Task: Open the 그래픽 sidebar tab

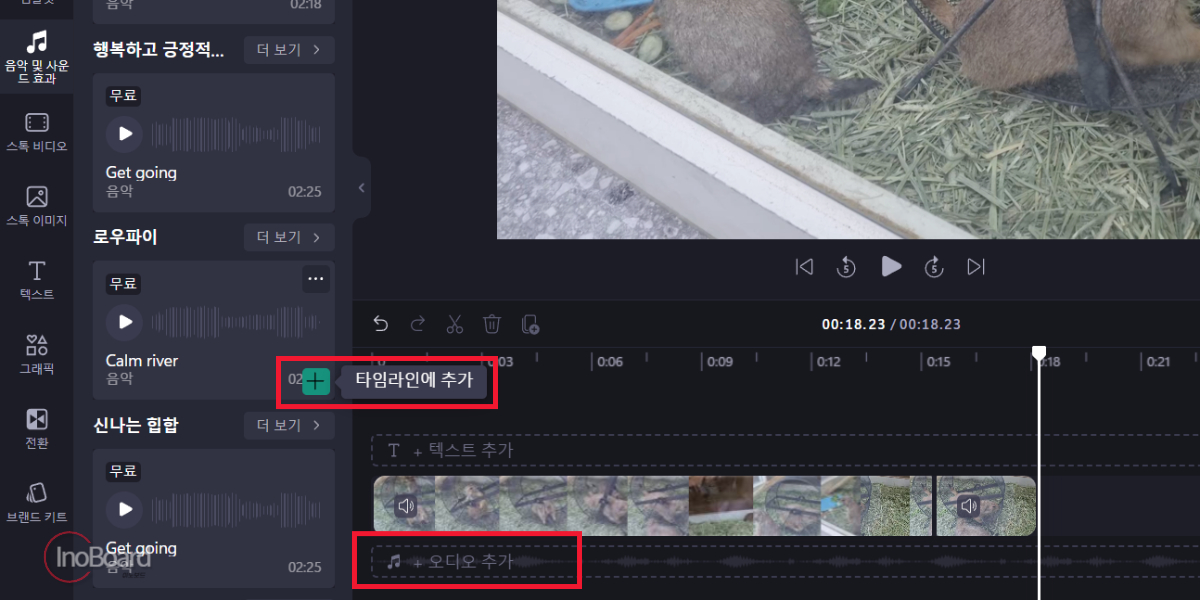Action: (36, 355)
